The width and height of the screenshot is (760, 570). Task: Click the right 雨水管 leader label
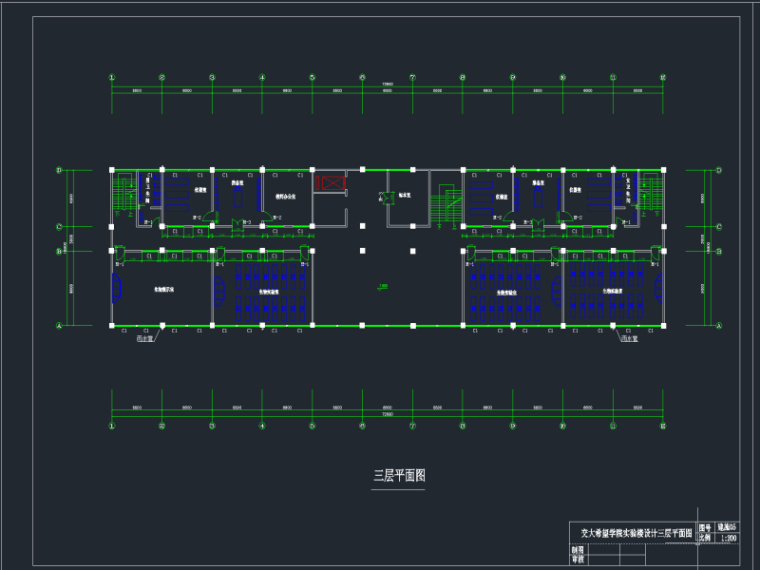click(x=627, y=339)
